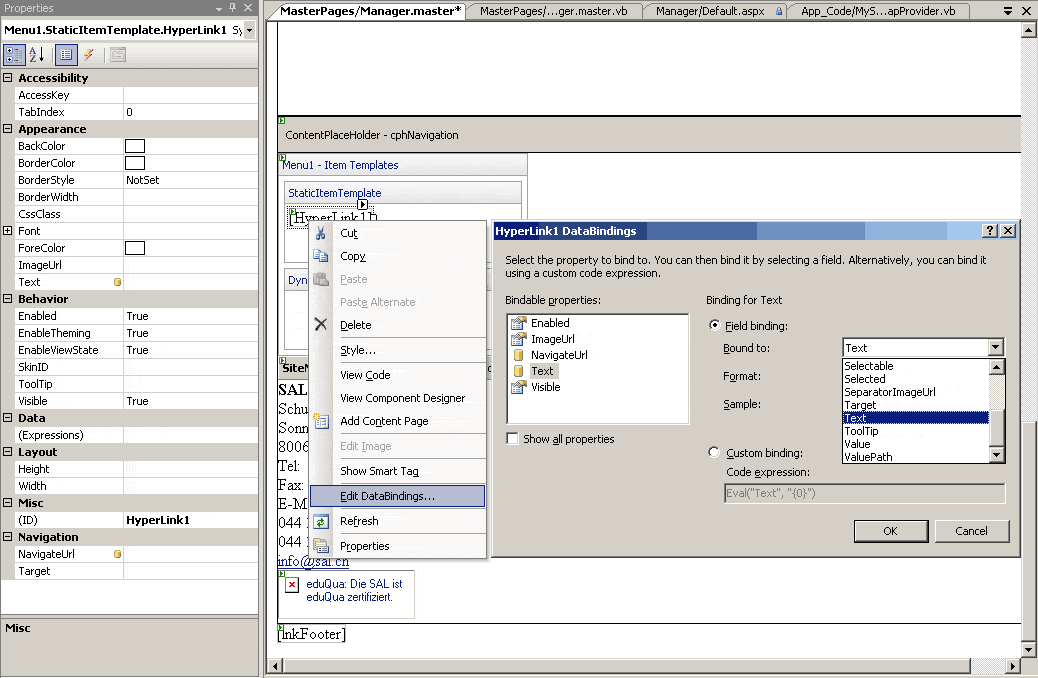This screenshot has height=678, width=1038.
Task: Click the Cut scissors icon
Action: pos(320,233)
